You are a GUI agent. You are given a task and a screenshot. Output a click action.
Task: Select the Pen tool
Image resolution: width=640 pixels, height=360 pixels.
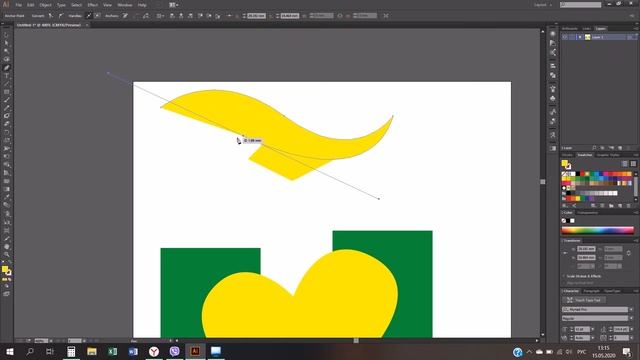click(7, 68)
